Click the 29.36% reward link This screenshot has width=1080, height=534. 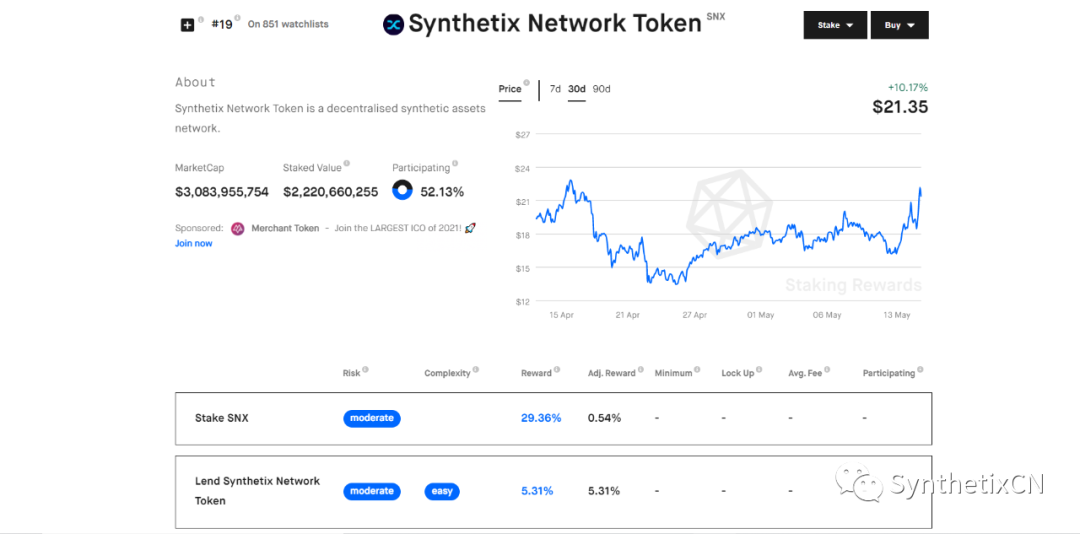pos(541,418)
